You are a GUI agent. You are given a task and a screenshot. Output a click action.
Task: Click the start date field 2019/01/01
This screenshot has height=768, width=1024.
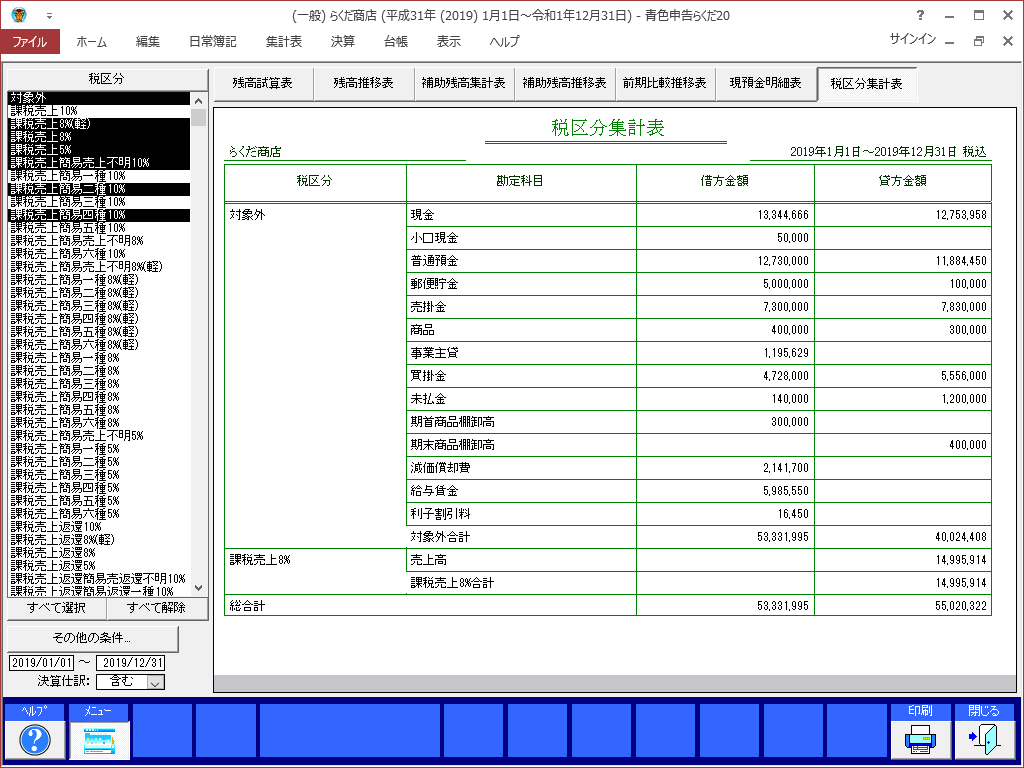(x=41, y=663)
